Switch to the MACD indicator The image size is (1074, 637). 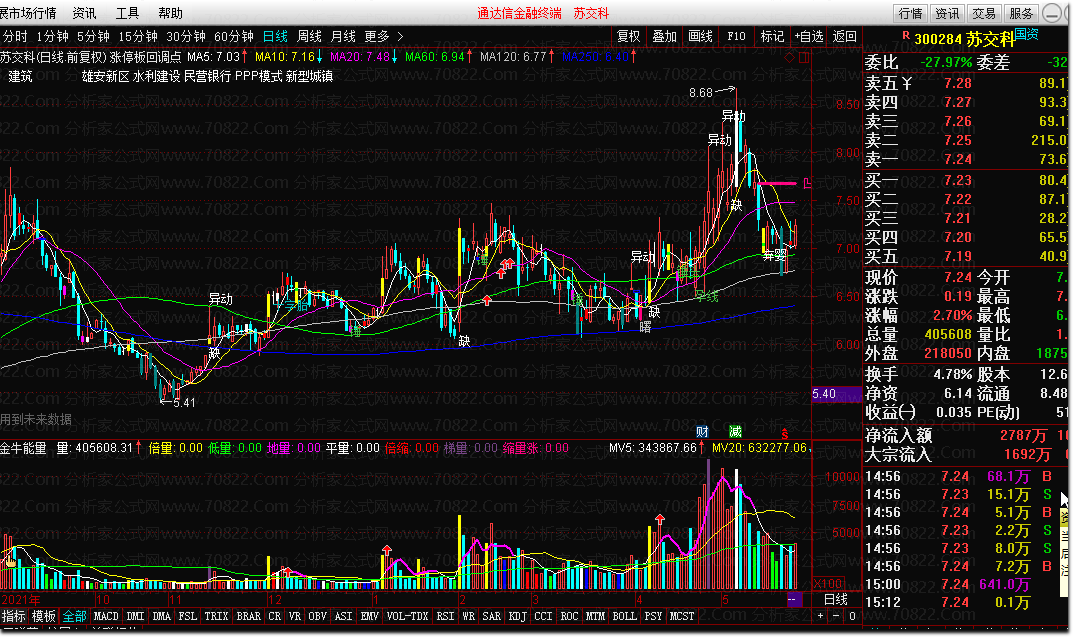(106, 616)
